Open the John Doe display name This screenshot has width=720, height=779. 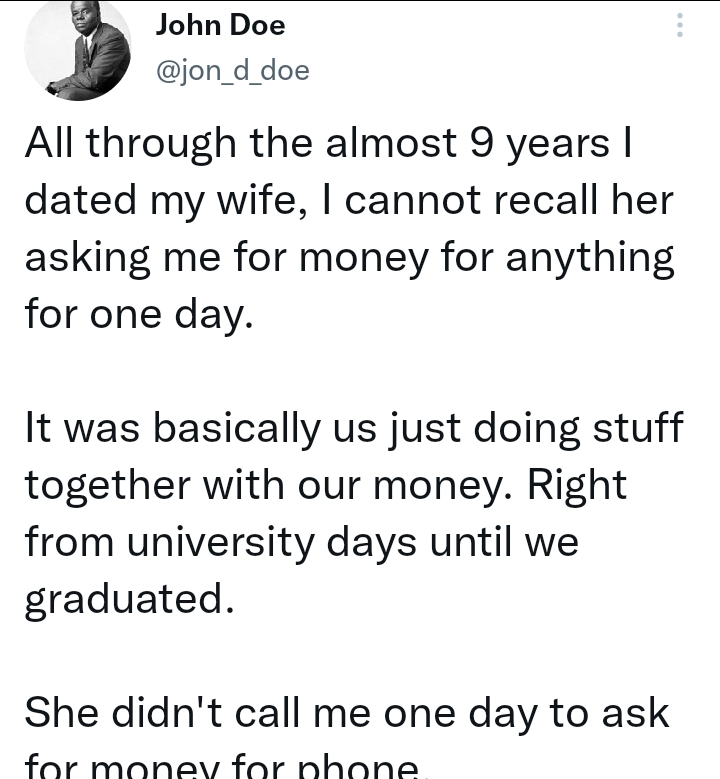(x=220, y=25)
